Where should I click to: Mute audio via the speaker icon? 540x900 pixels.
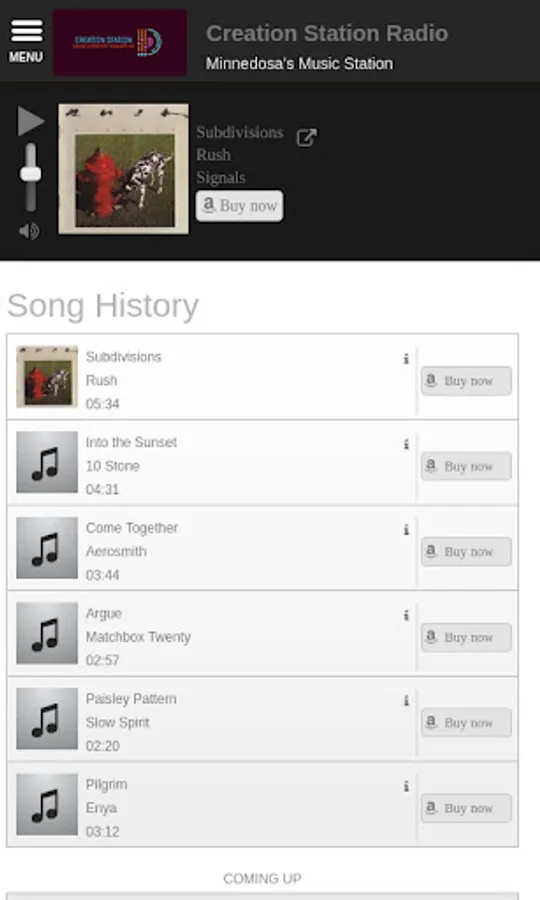pyautogui.click(x=29, y=231)
